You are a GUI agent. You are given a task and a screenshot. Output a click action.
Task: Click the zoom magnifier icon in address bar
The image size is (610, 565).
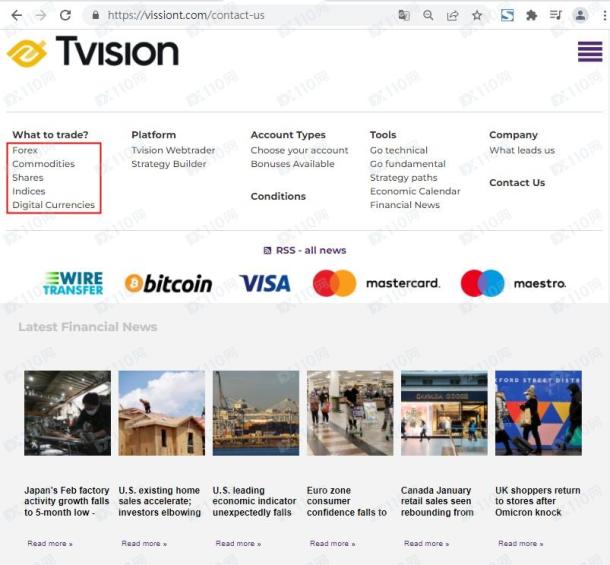(x=428, y=16)
